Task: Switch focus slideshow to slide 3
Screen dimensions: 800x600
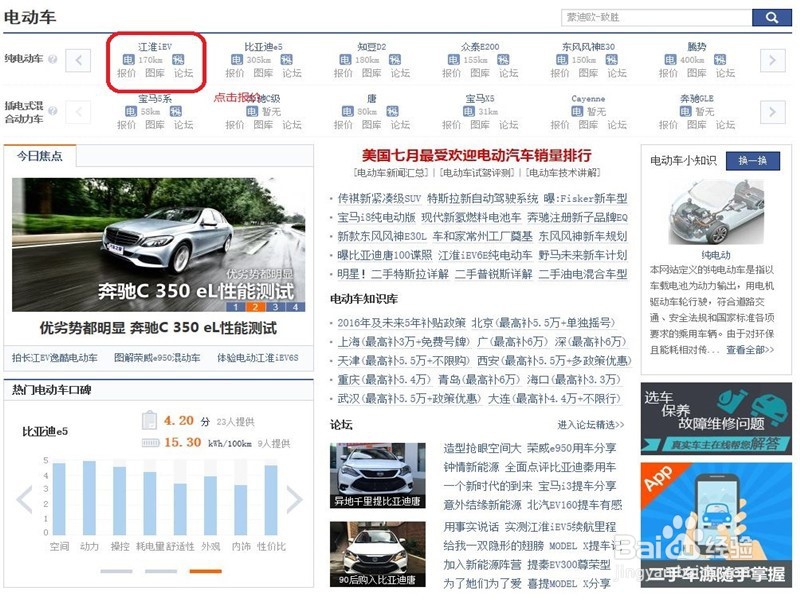Action: pyautogui.click(x=275, y=307)
